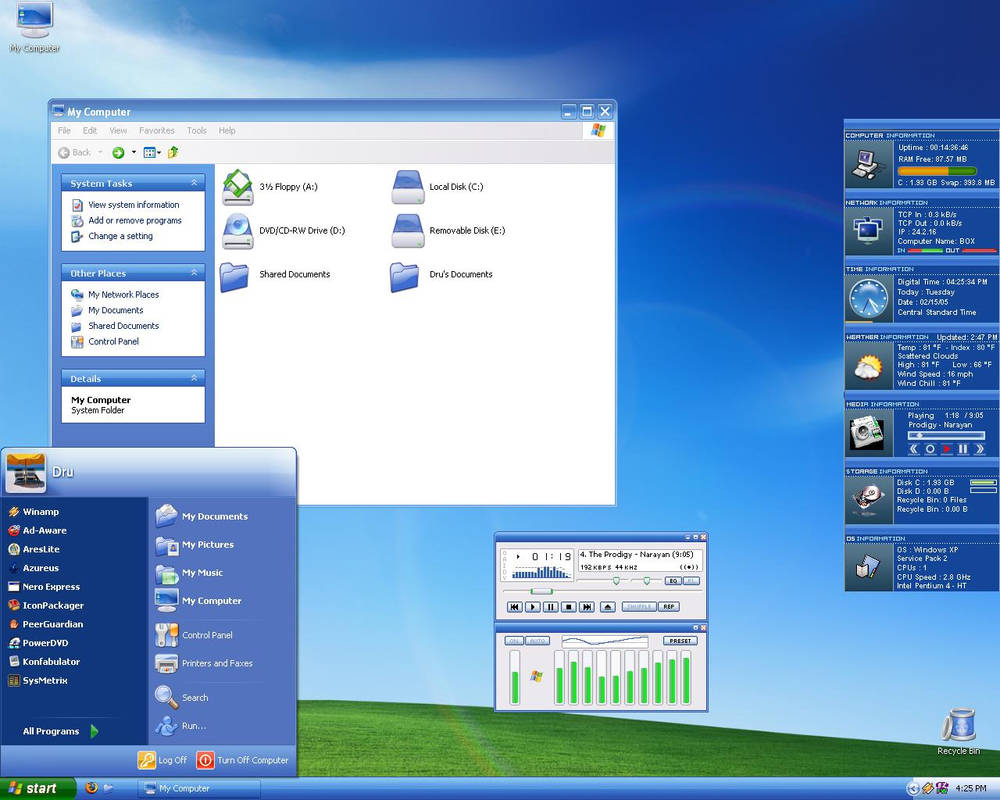1000x800 pixels.
Task: Launch Konfabulator from Start menu
Action: 44,662
